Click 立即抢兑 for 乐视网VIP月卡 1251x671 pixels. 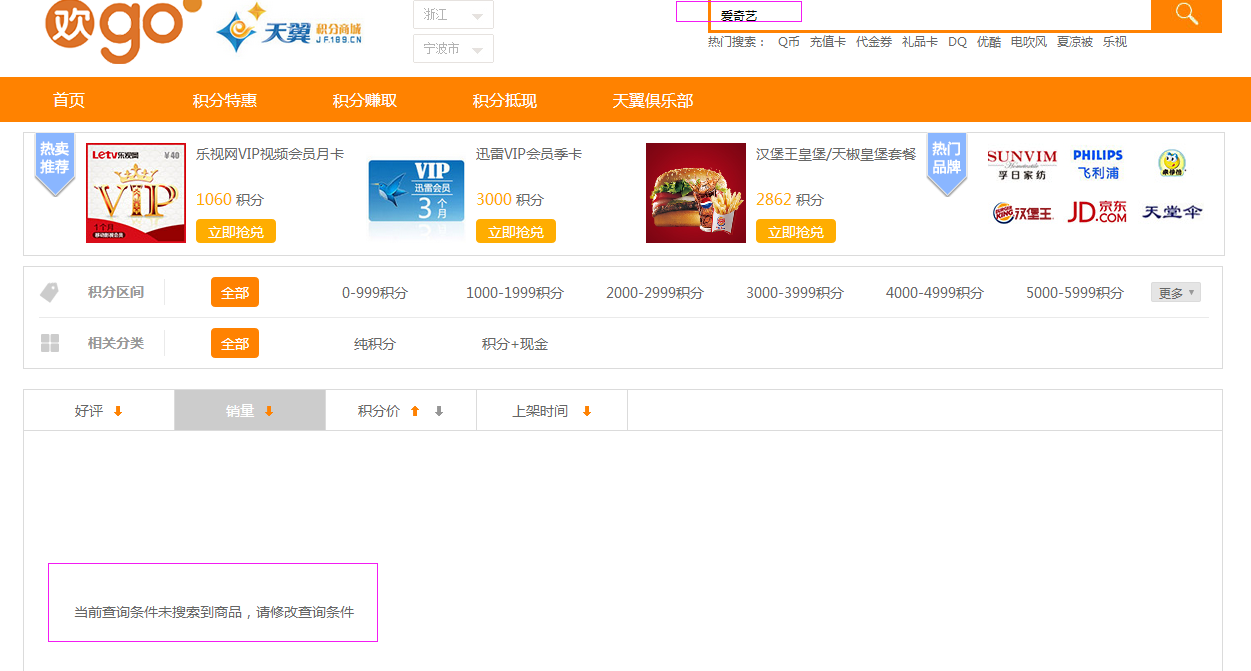point(236,231)
